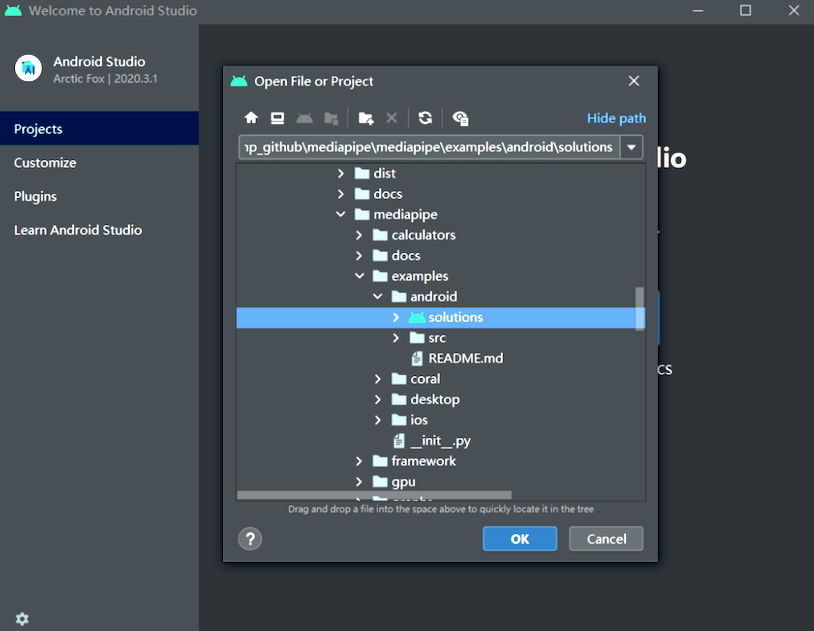Toggle show hidden files and directories
Viewport: 814px width, 631px height.
tap(460, 118)
